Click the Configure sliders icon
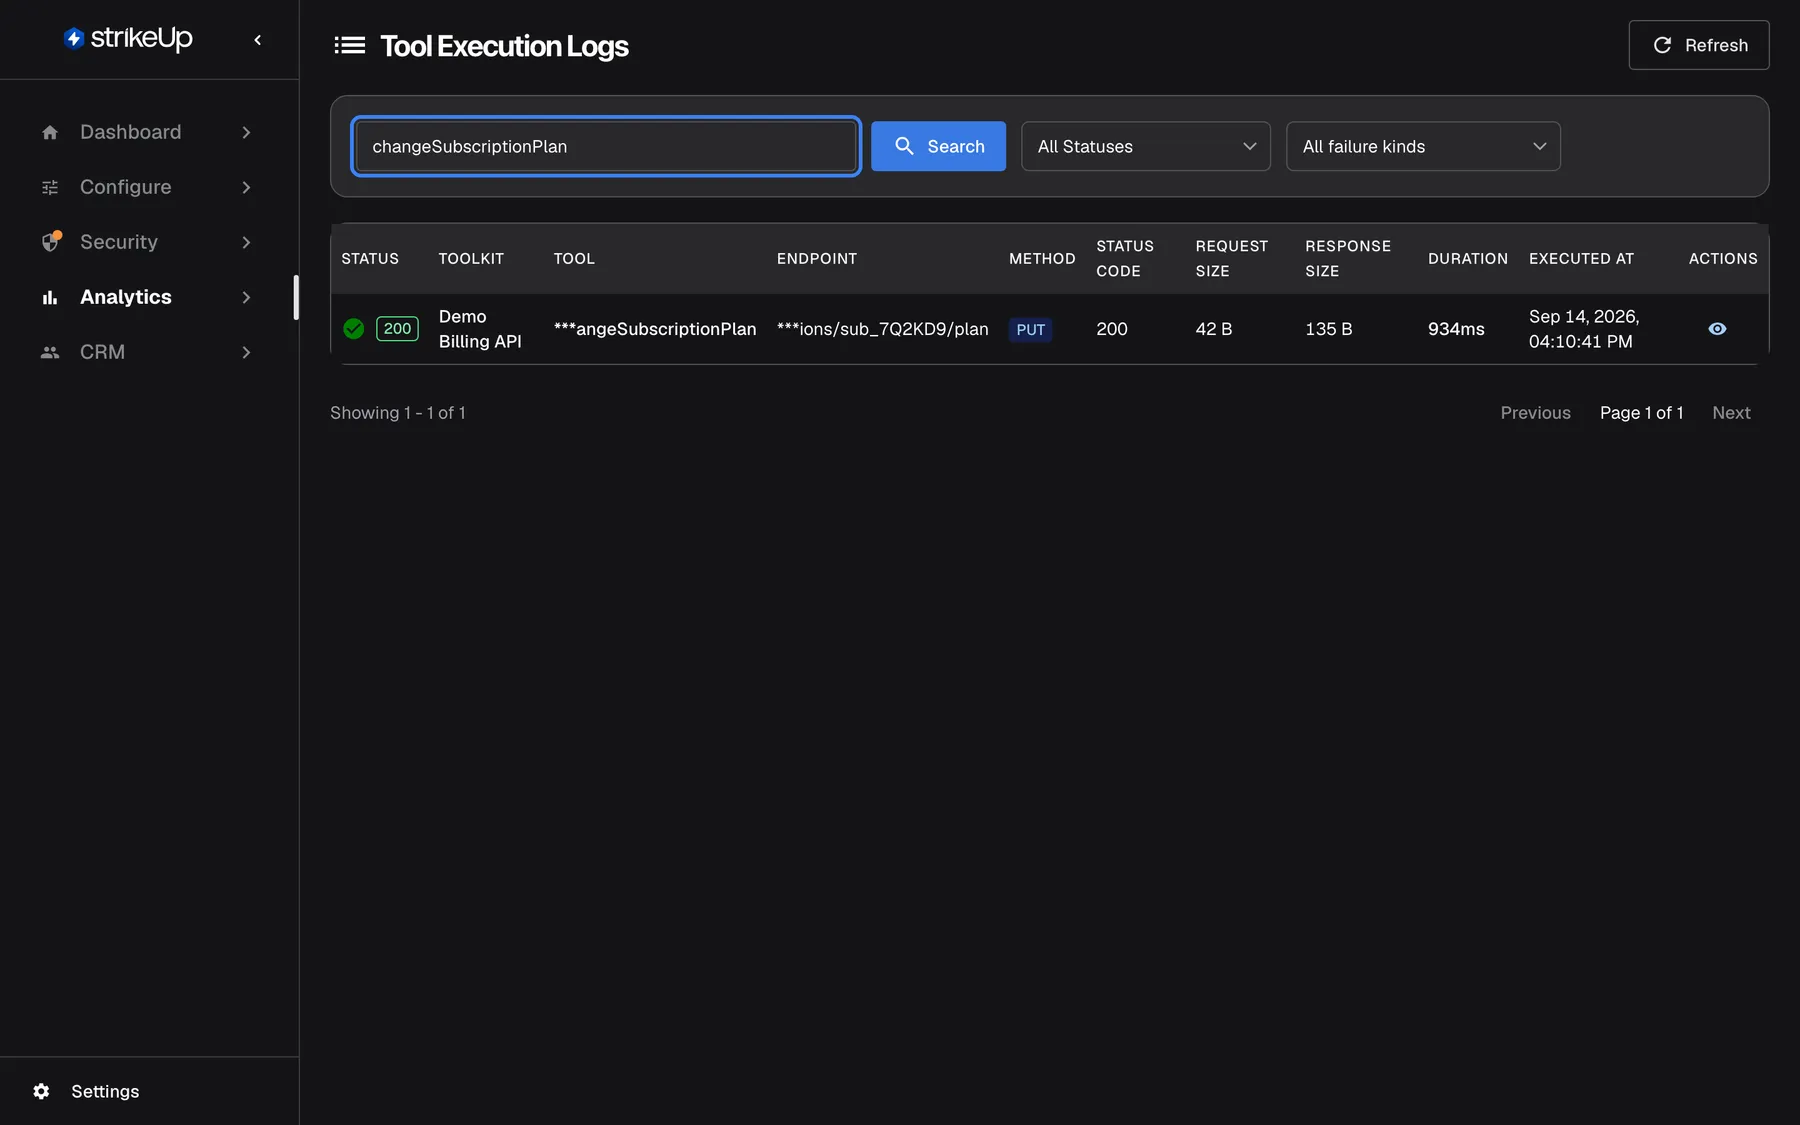 50,187
